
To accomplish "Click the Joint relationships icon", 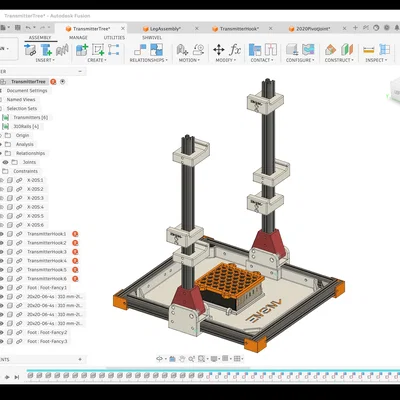I will [140, 50].
